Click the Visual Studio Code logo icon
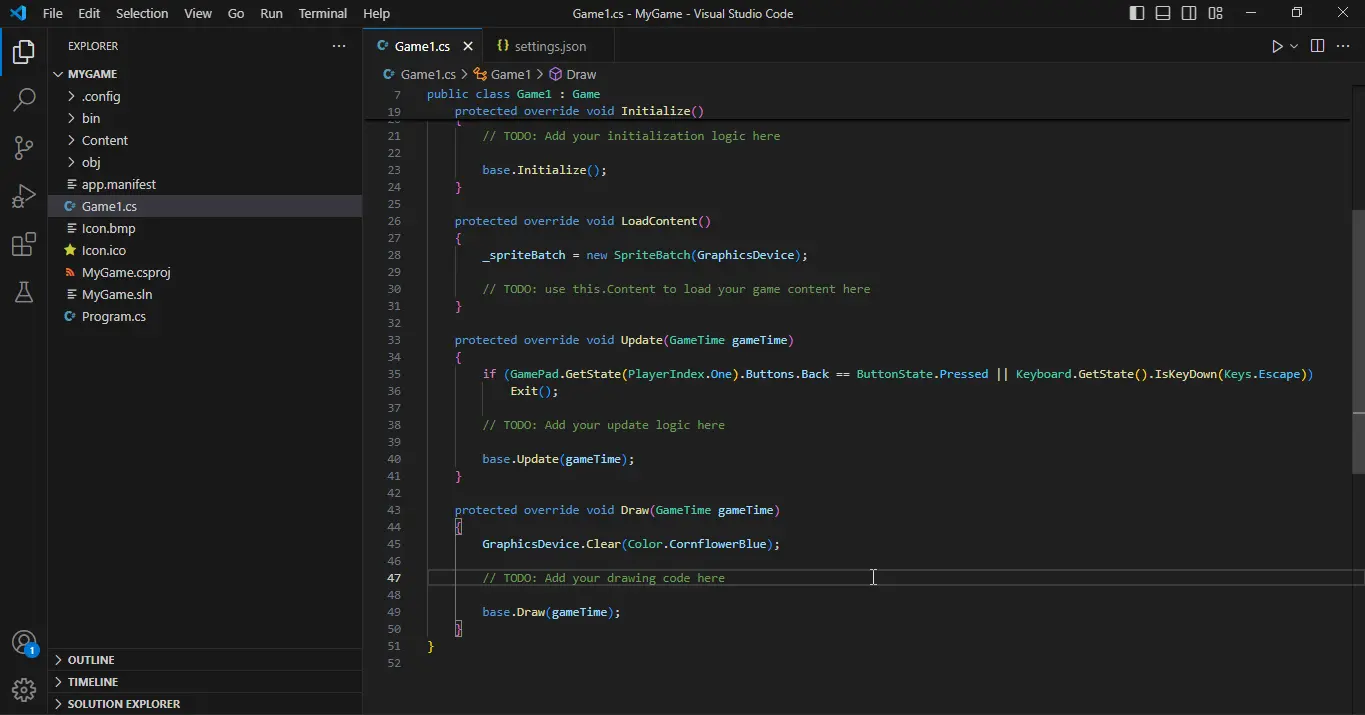This screenshot has width=1365, height=715. coord(18,13)
